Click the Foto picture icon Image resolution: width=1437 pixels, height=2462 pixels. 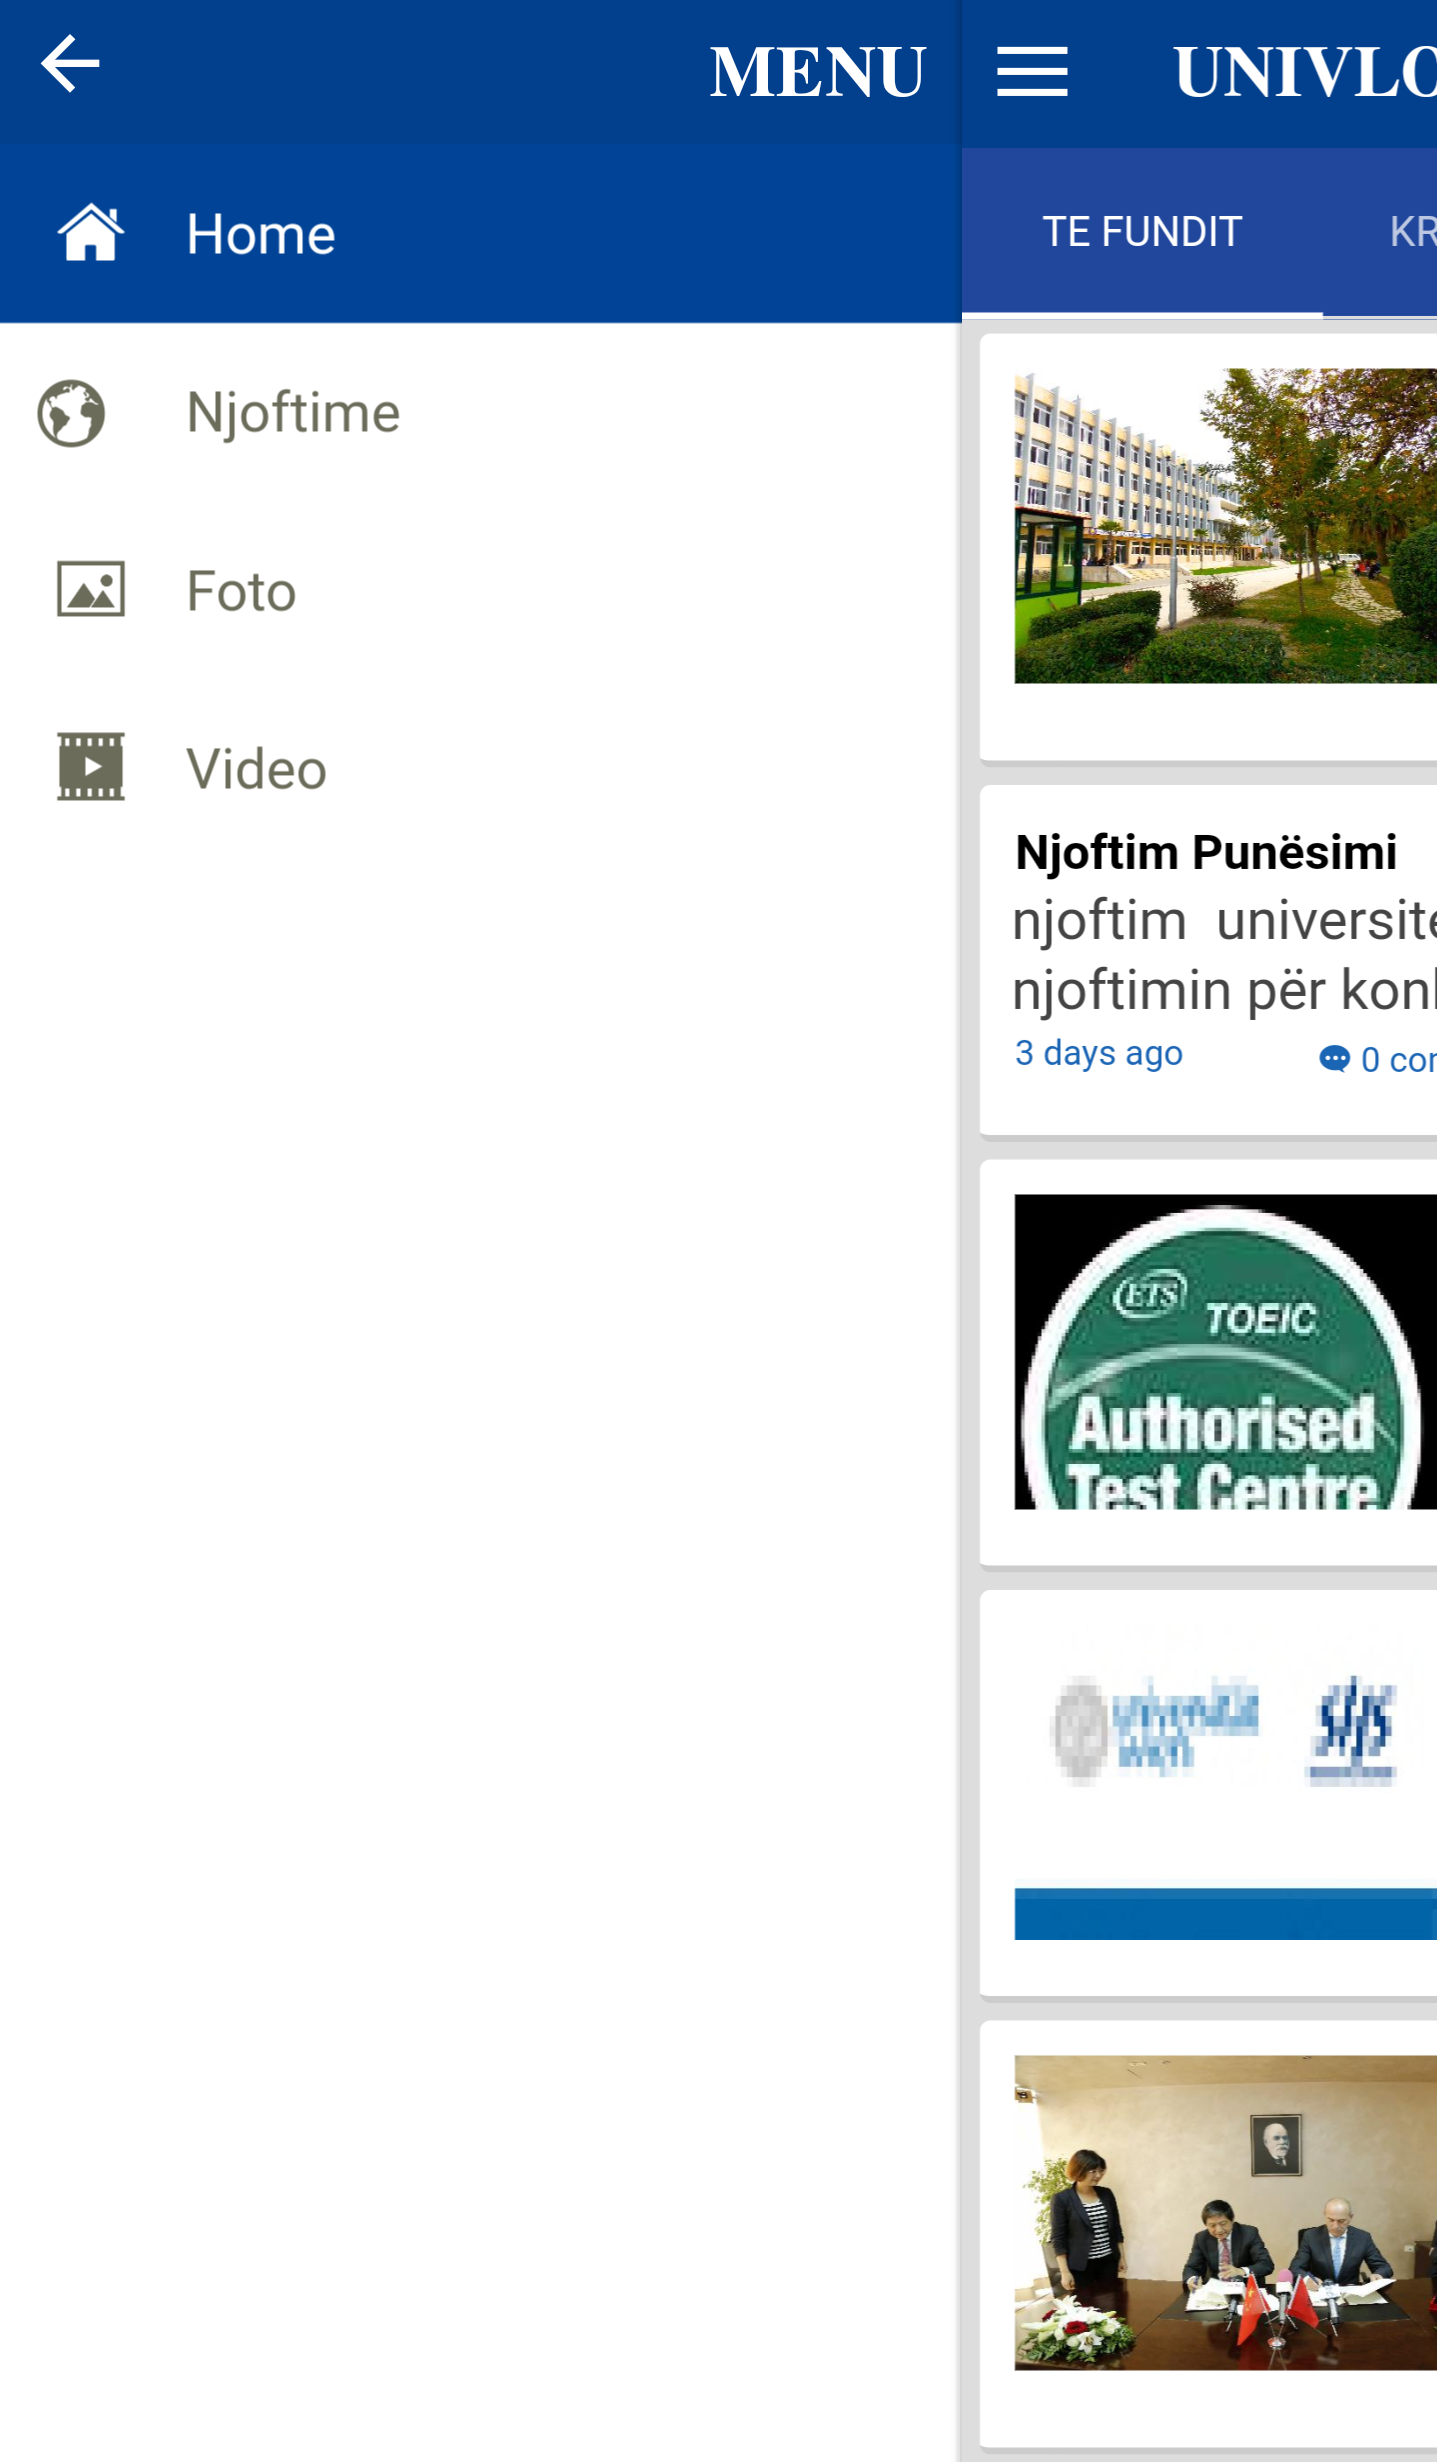click(x=91, y=589)
